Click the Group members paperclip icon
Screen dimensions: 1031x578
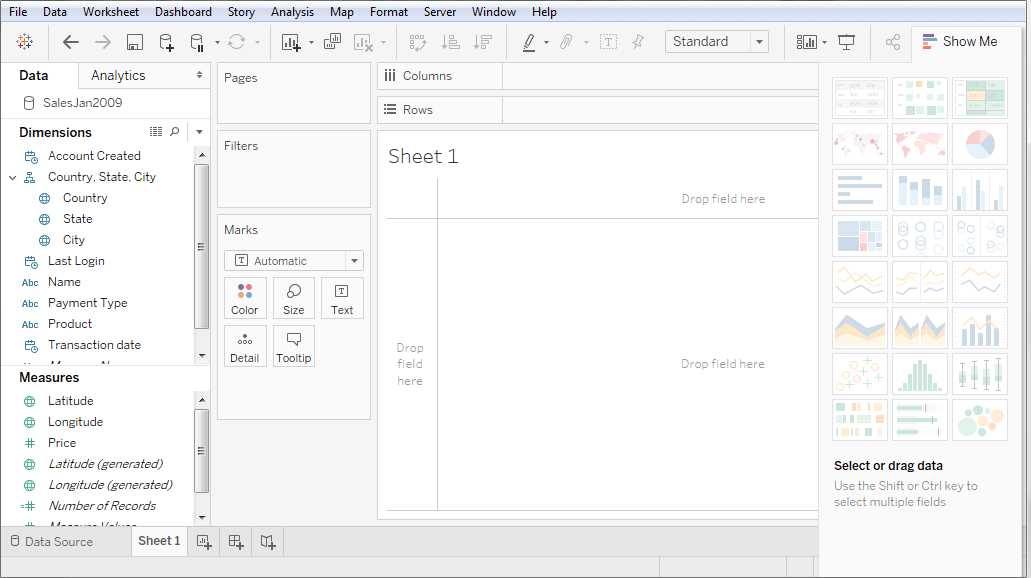pos(566,42)
